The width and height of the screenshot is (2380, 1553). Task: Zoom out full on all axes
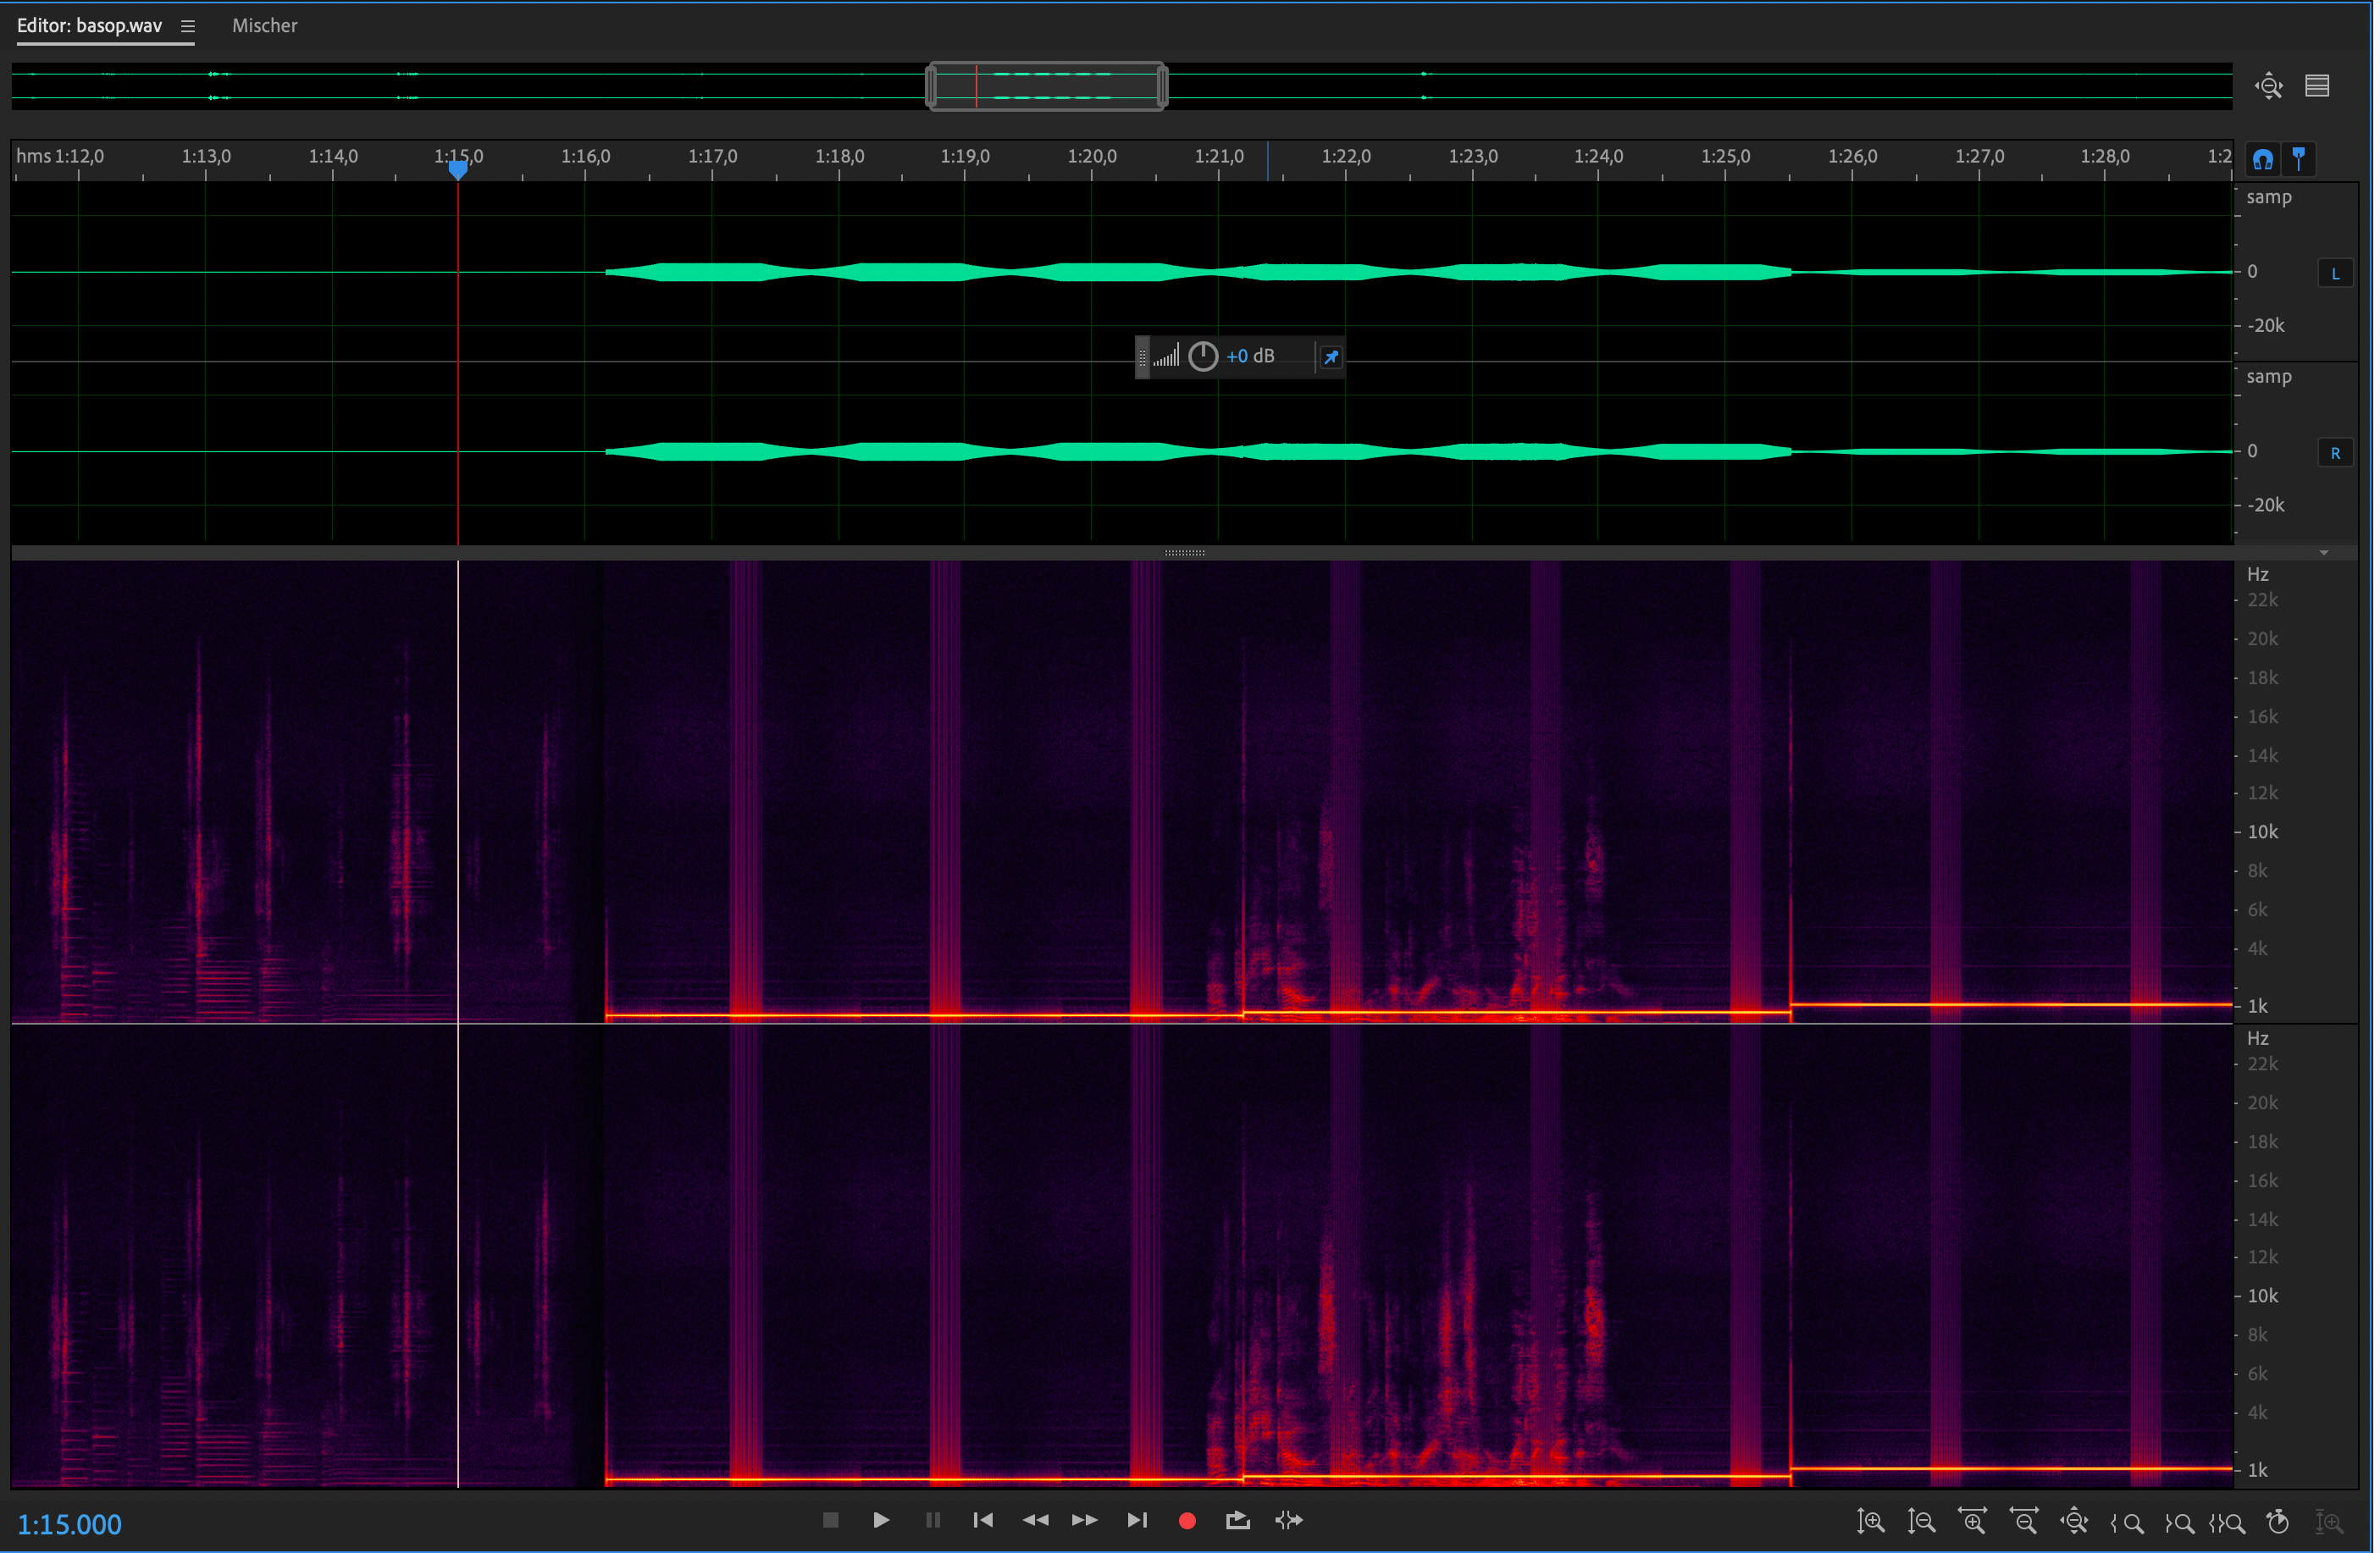pyautogui.click(x=2075, y=1521)
